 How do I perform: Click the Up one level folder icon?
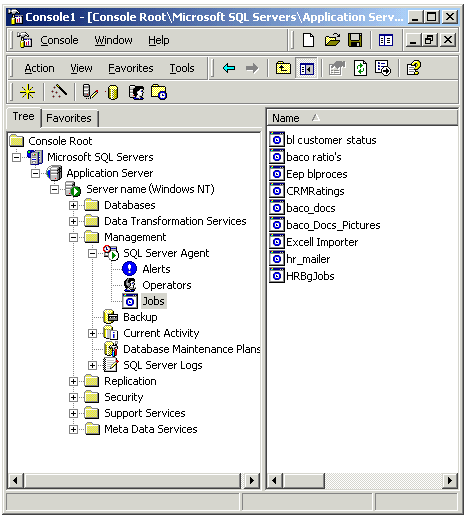pyautogui.click(x=283, y=68)
